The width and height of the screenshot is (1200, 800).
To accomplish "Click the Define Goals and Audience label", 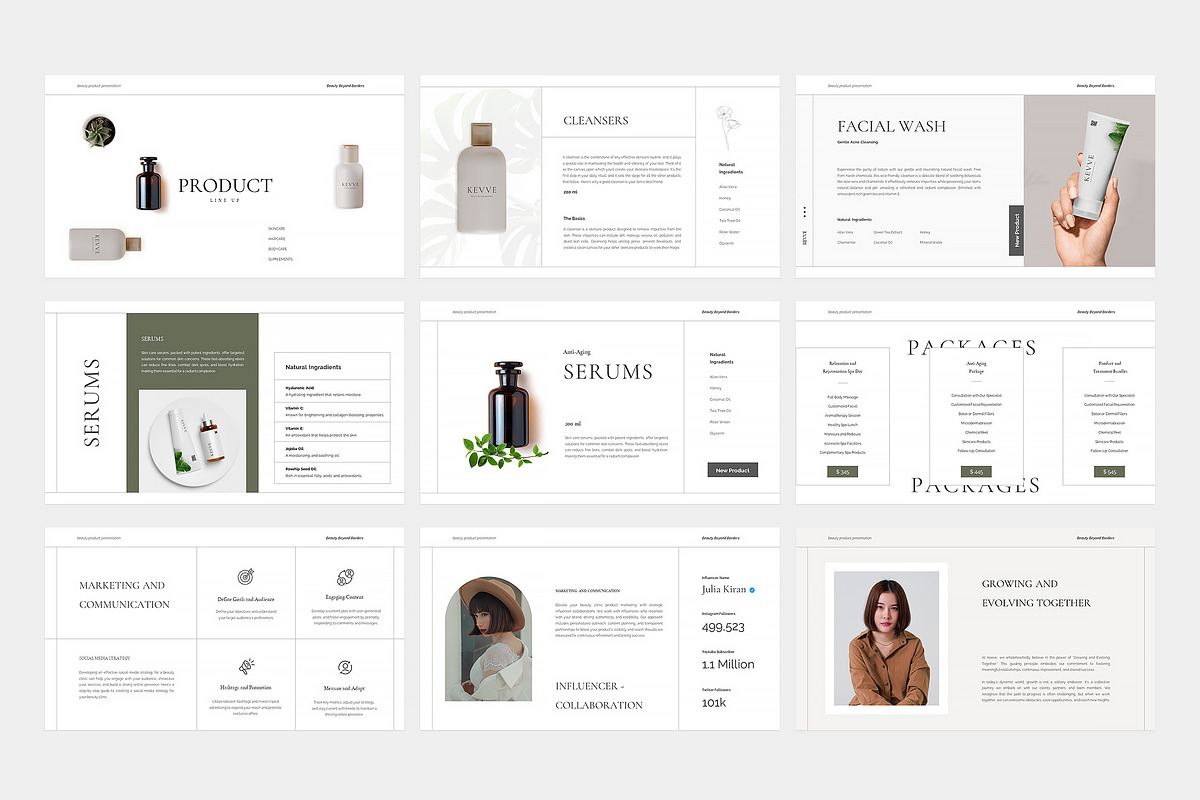I will [x=245, y=599].
